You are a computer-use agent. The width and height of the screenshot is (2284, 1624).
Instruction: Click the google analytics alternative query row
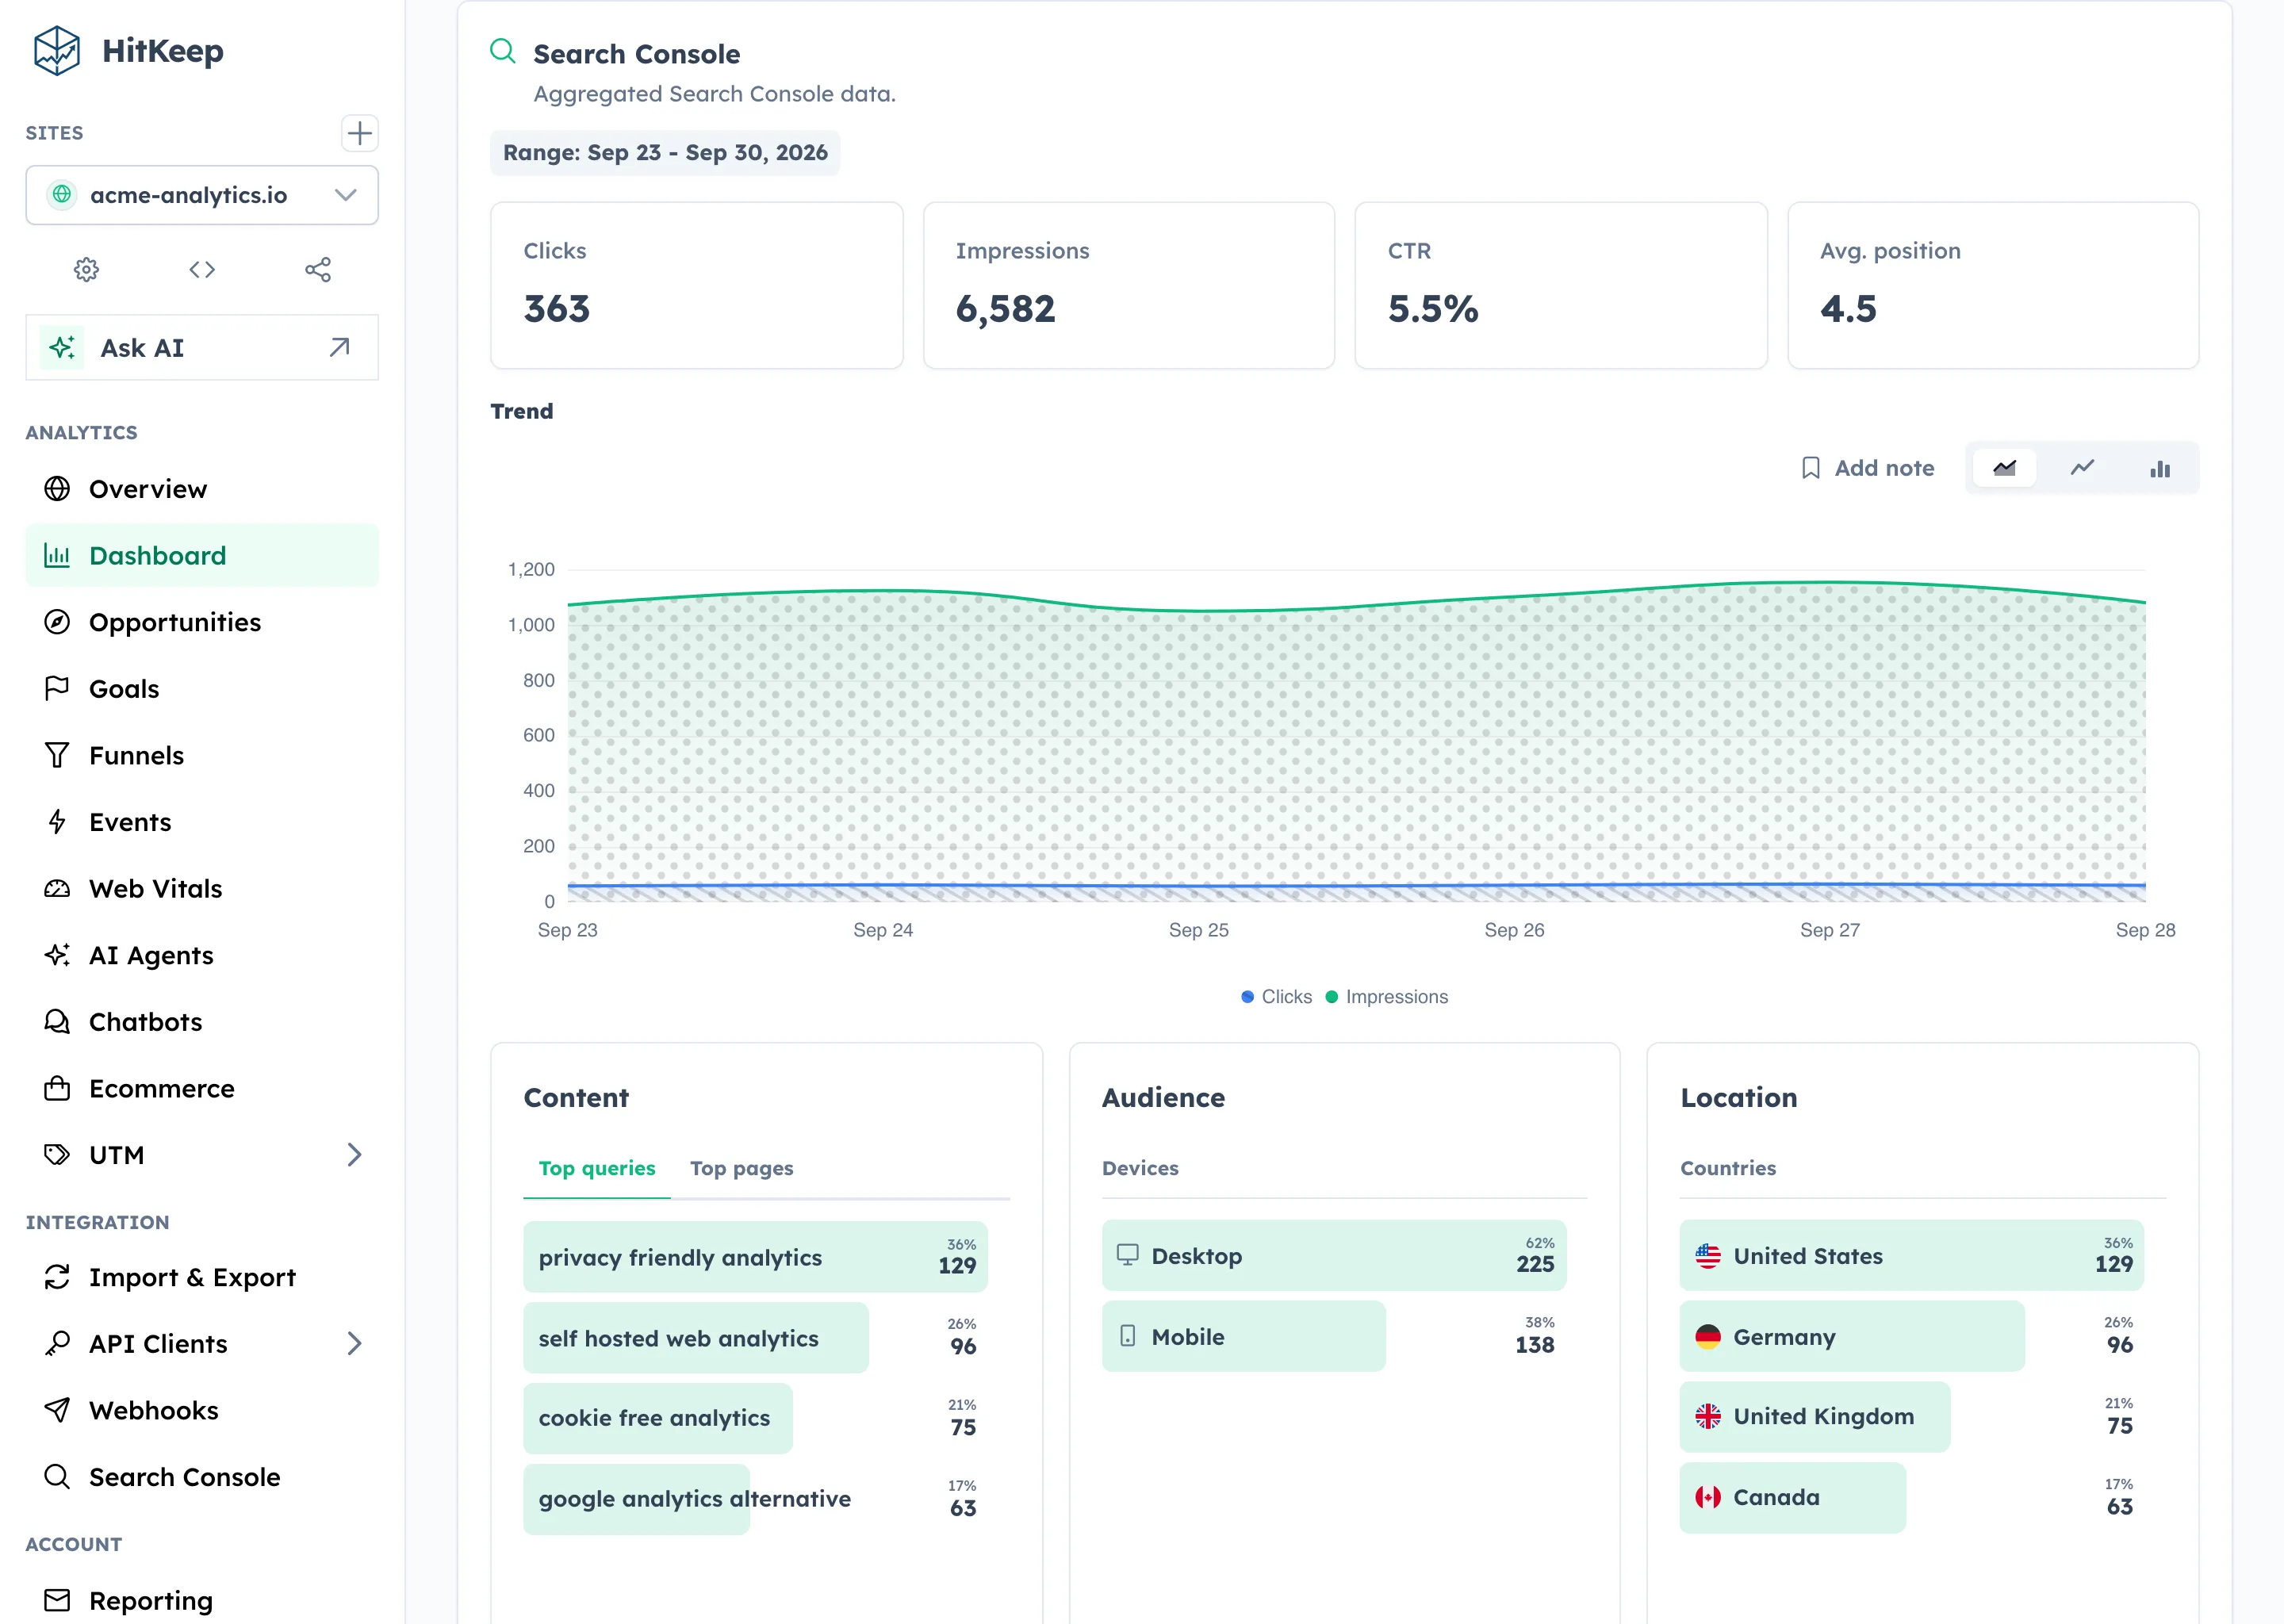756,1499
